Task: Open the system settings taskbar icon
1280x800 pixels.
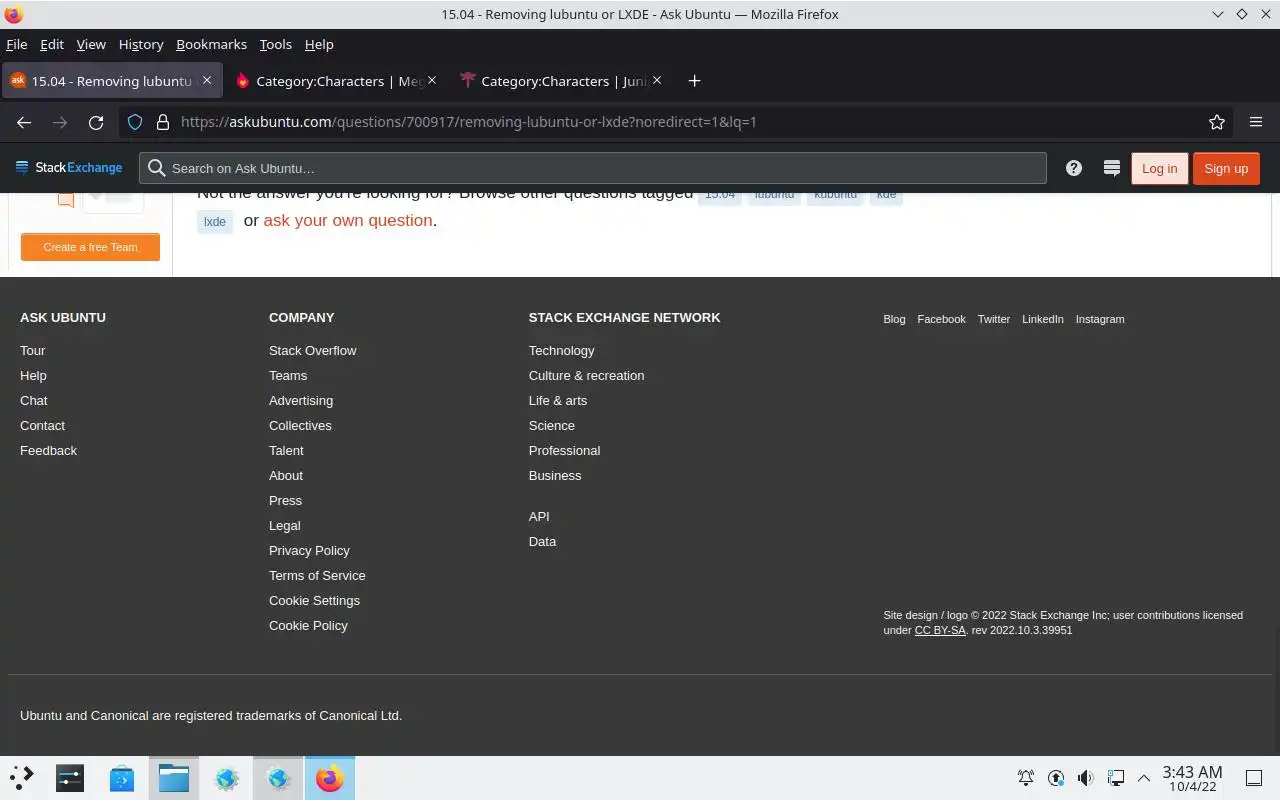Action: point(70,778)
